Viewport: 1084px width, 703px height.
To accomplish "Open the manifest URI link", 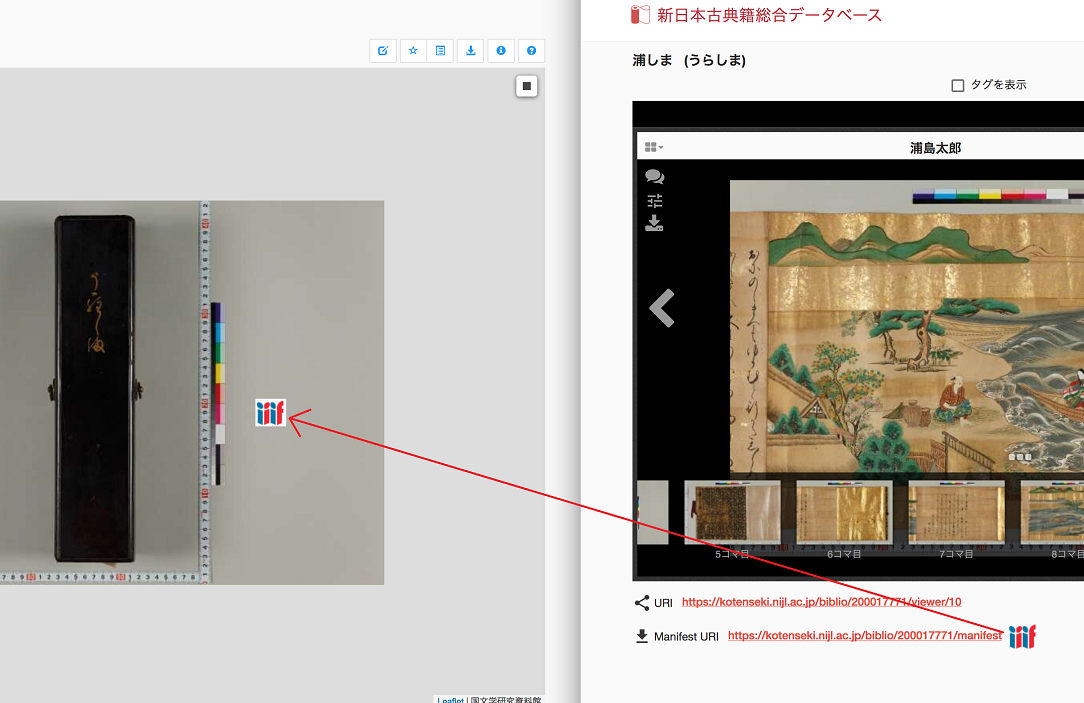I will pos(865,635).
